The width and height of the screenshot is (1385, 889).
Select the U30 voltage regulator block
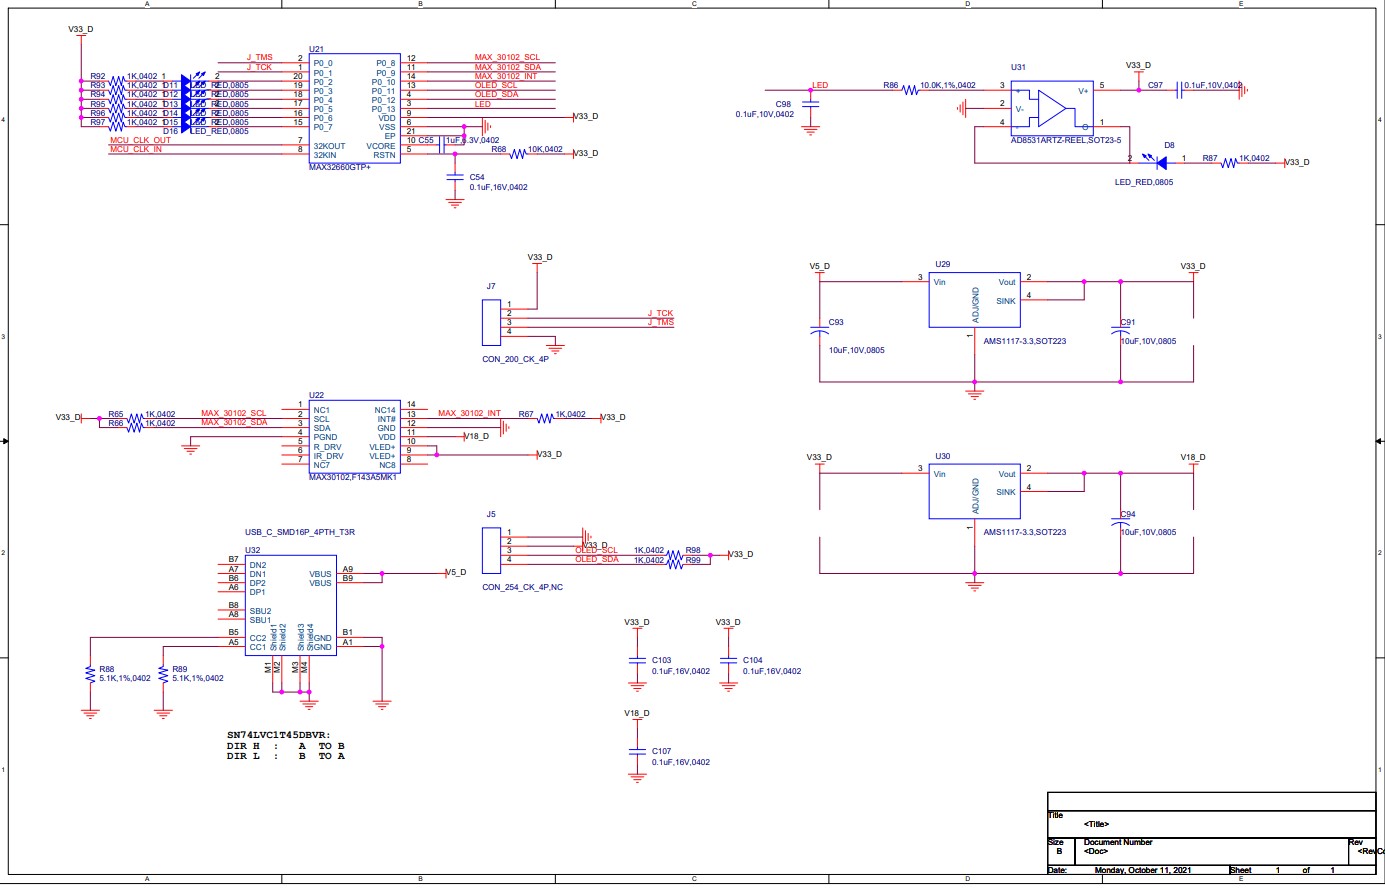tap(974, 490)
